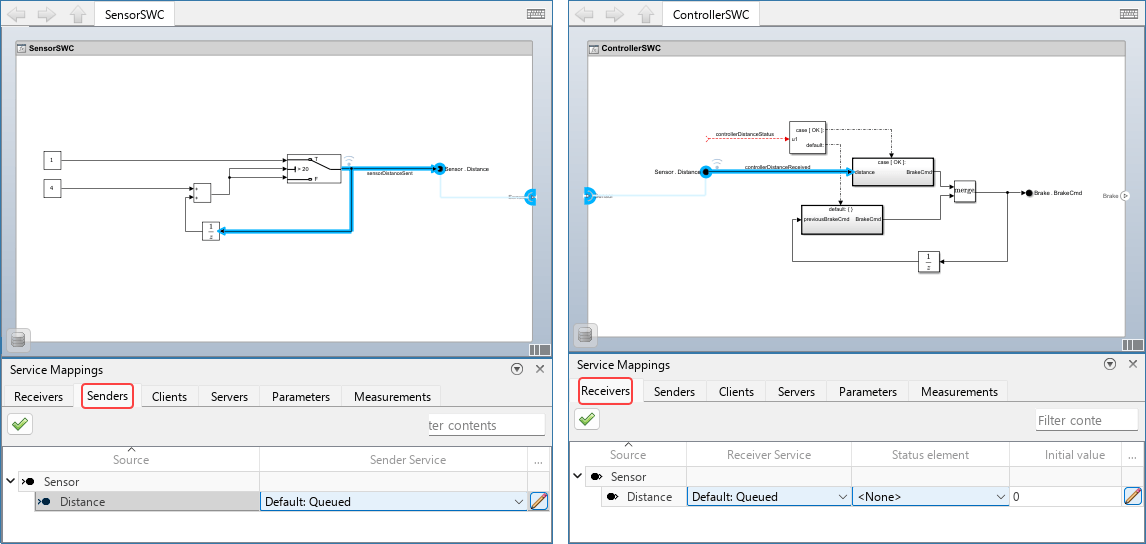Click filter contents field in ControllerSWC mappings
Image resolution: width=1146 pixels, height=544 pixels.
pyautogui.click(x=1087, y=420)
